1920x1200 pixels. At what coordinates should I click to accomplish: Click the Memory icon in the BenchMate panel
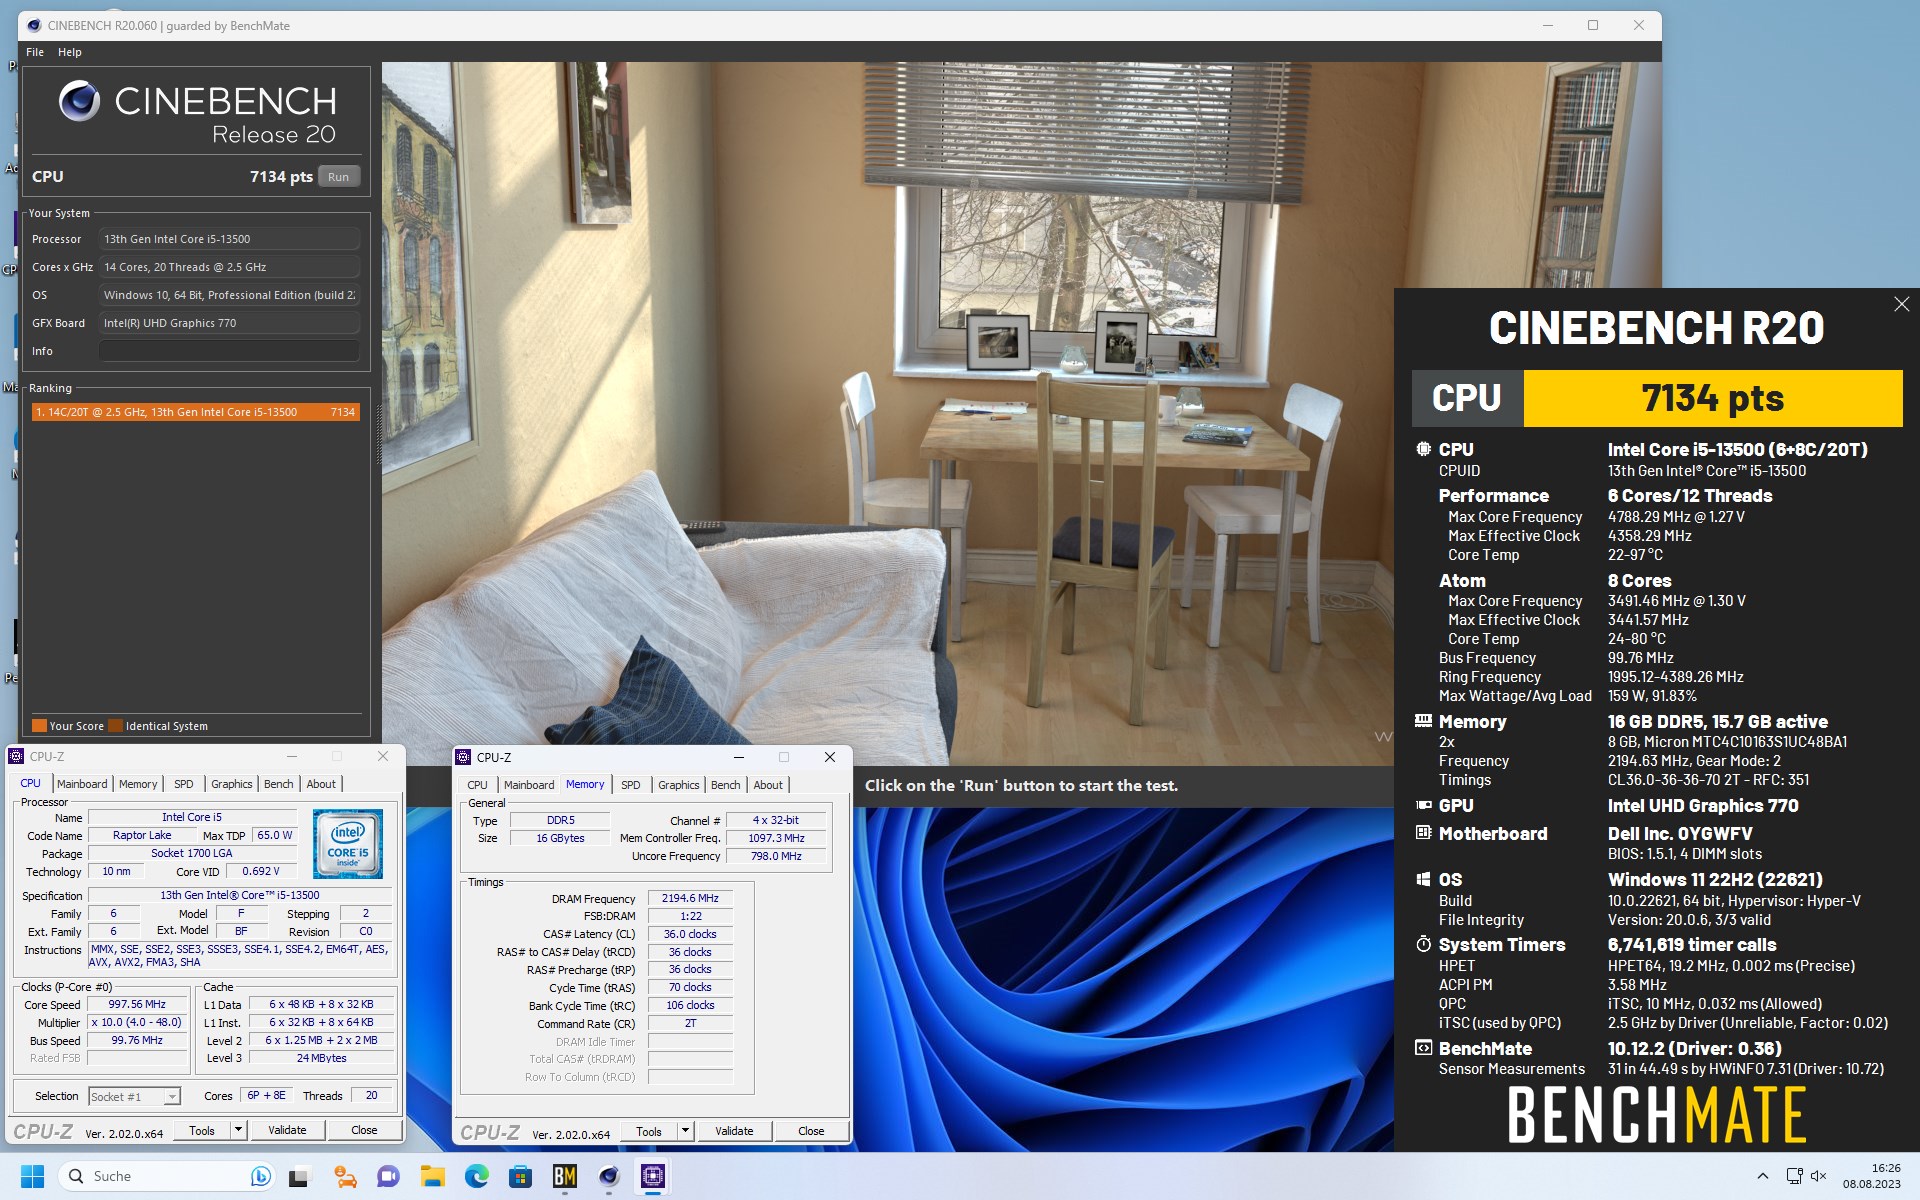[1423, 721]
